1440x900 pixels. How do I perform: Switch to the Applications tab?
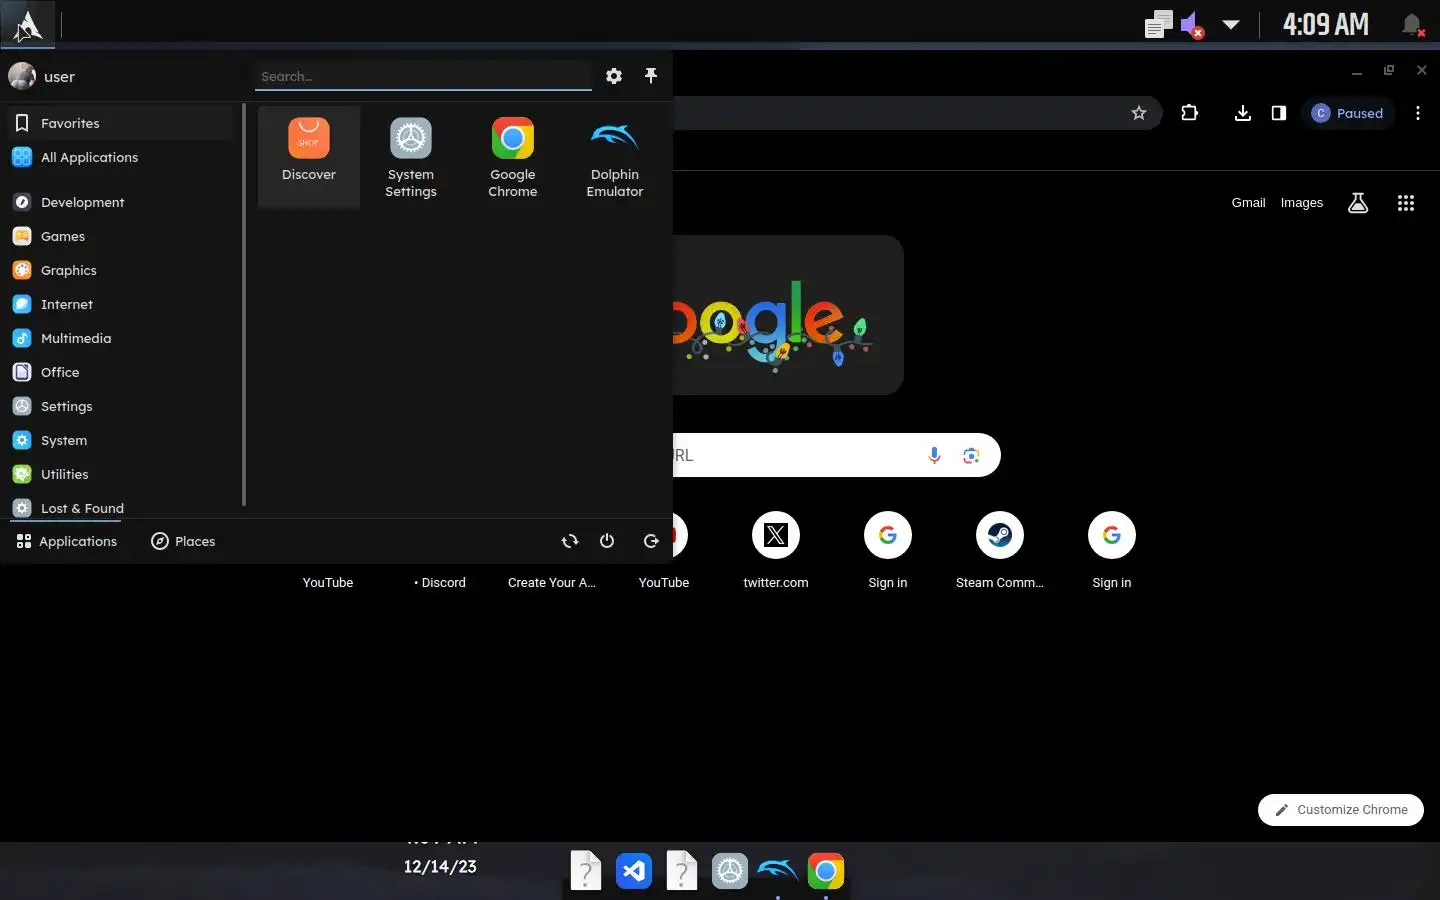67,541
